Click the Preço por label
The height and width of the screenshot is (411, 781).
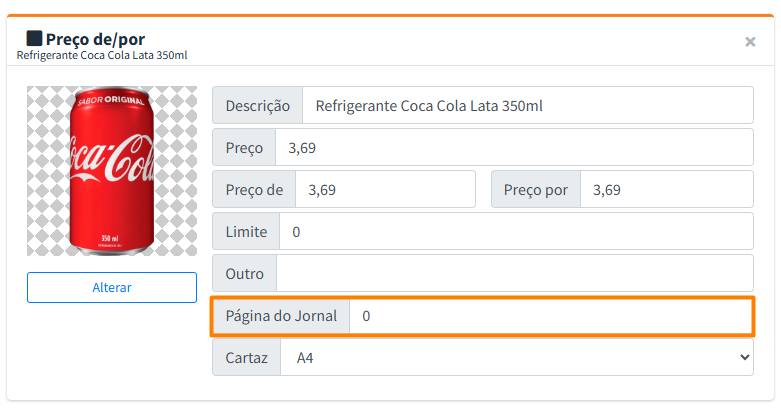(536, 190)
